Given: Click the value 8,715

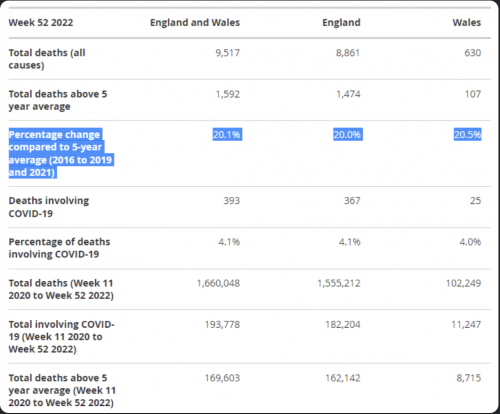Looking at the screenshot, I should pyautogui.click(x=469, y=378).
